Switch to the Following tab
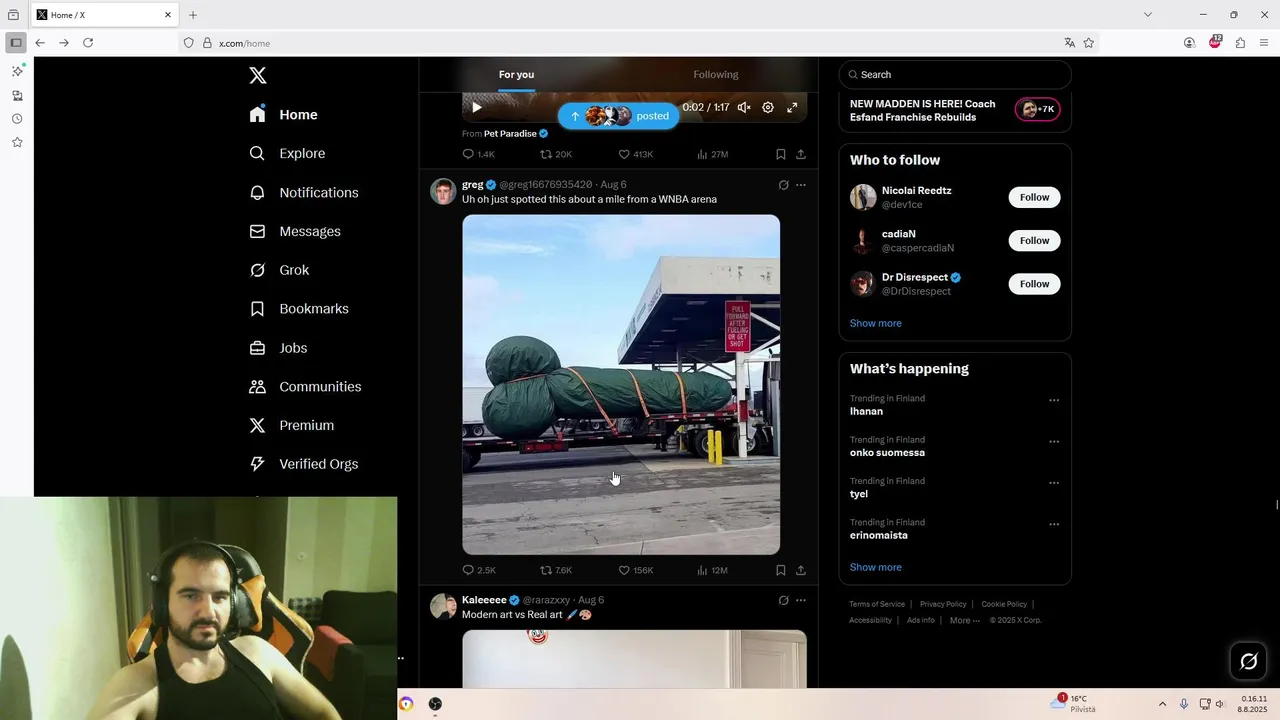 point(716,75)
